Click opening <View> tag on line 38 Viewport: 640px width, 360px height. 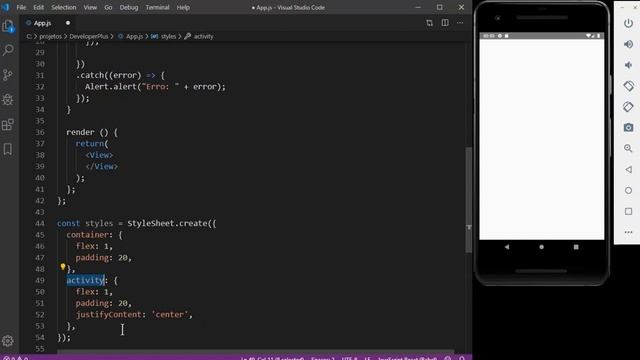point(99,155)
